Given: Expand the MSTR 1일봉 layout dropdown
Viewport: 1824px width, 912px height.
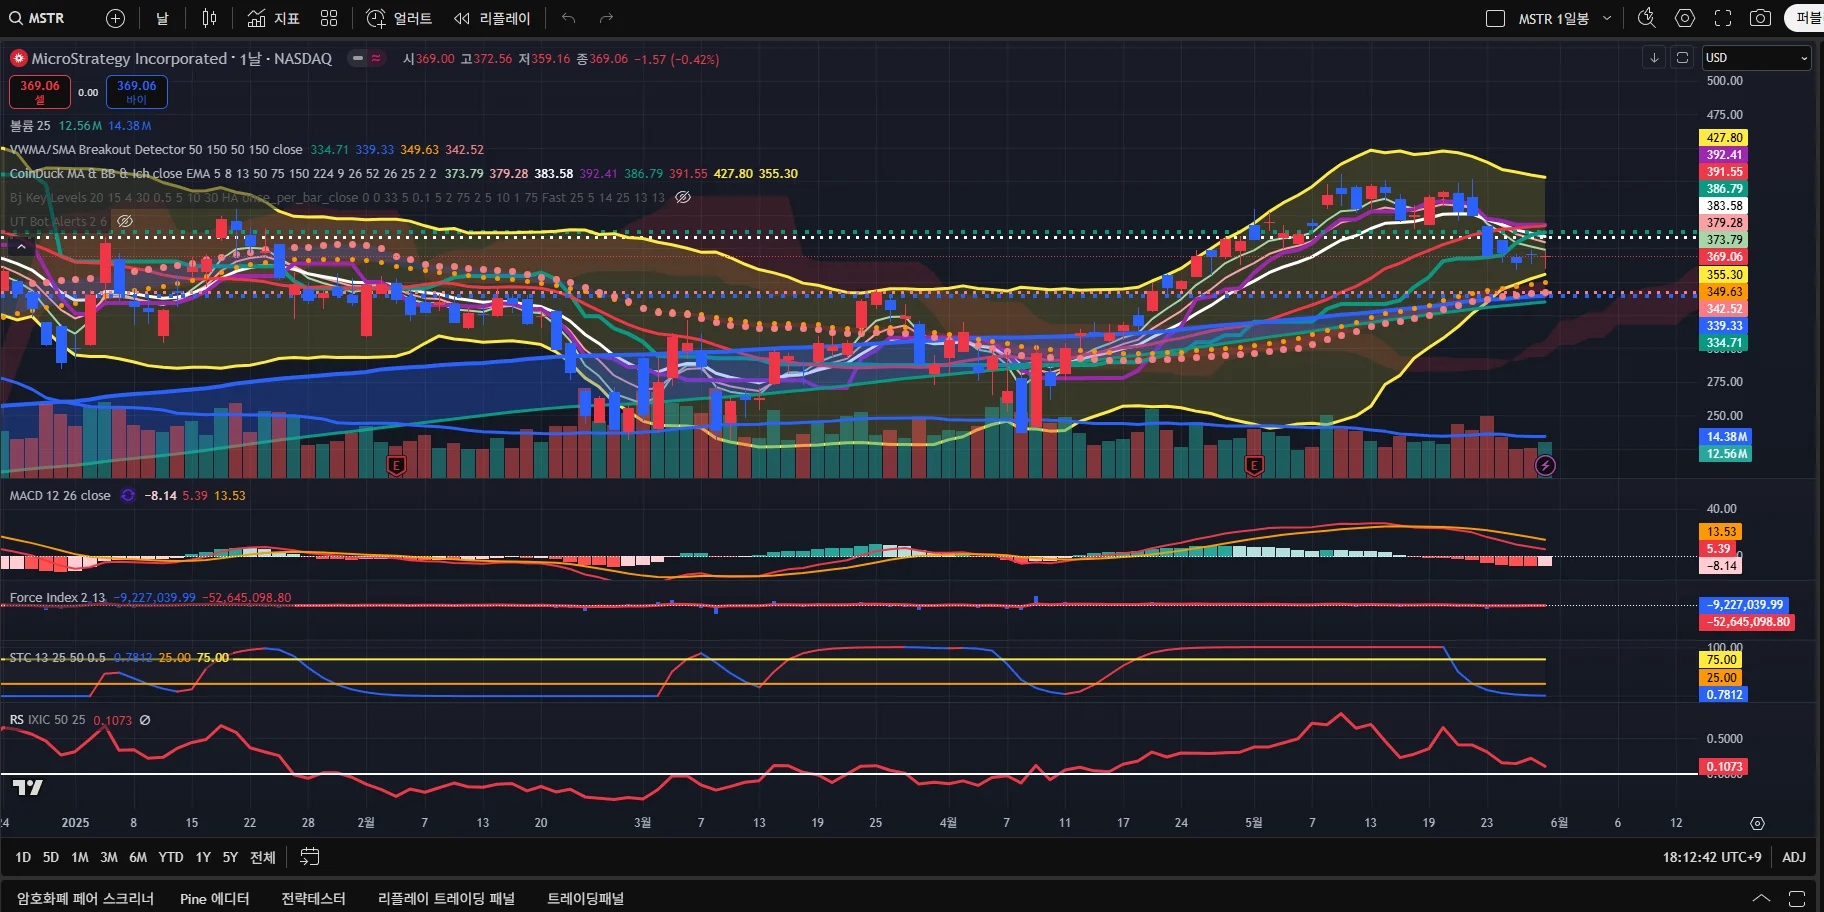Looking at the screenshot, I should [1607, 18].
